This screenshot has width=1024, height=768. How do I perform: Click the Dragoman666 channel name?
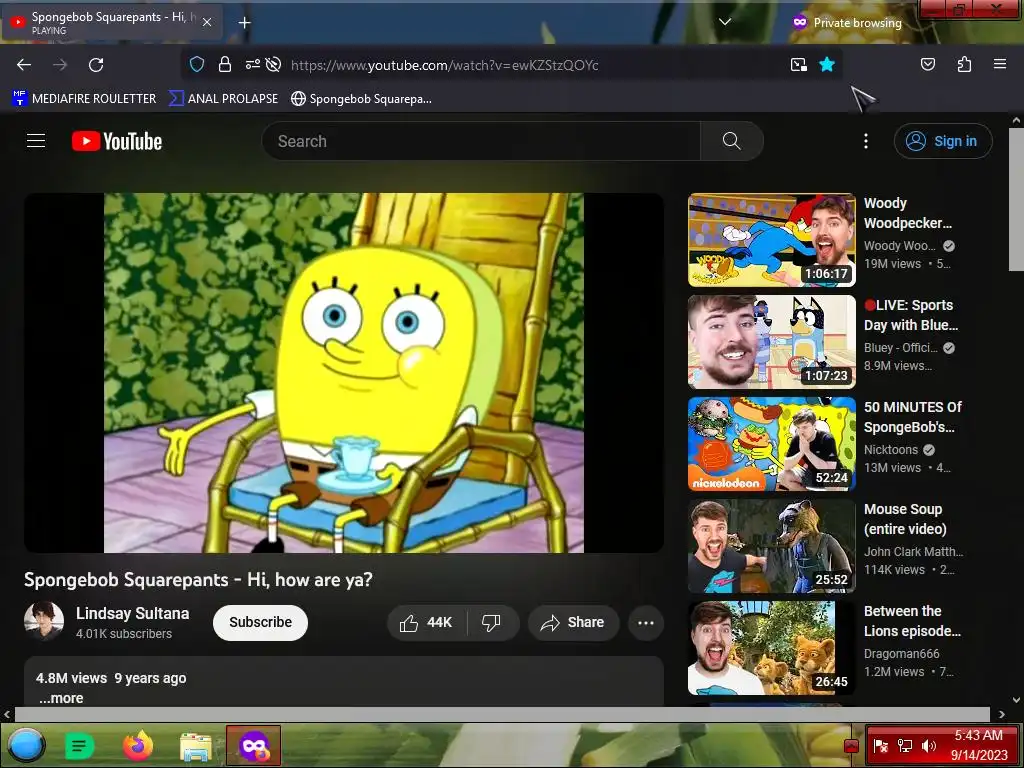902,653
